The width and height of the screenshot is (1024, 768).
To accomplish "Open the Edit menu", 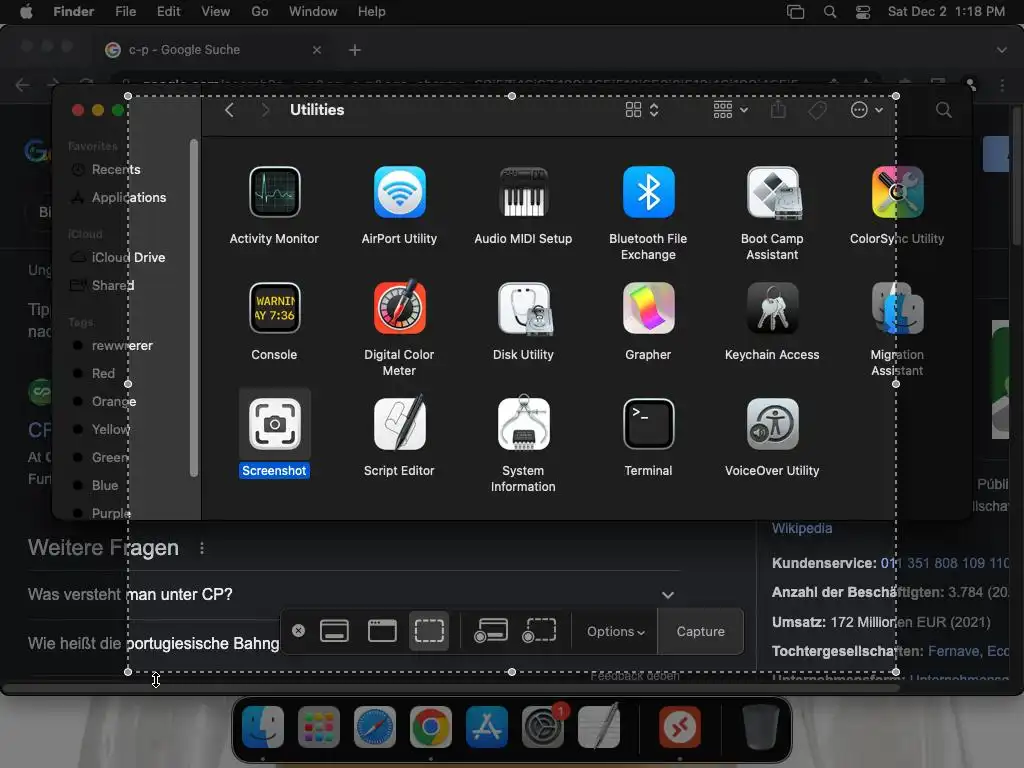I will 168,12.
